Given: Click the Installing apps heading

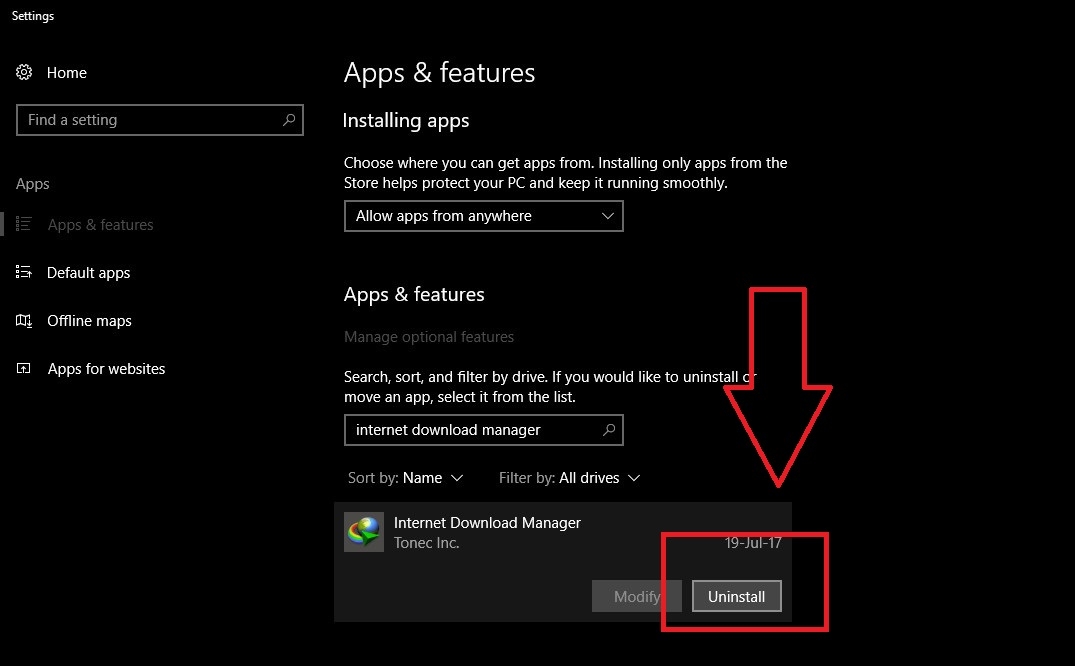Looking at the screenshot, I should click(406, 121).
